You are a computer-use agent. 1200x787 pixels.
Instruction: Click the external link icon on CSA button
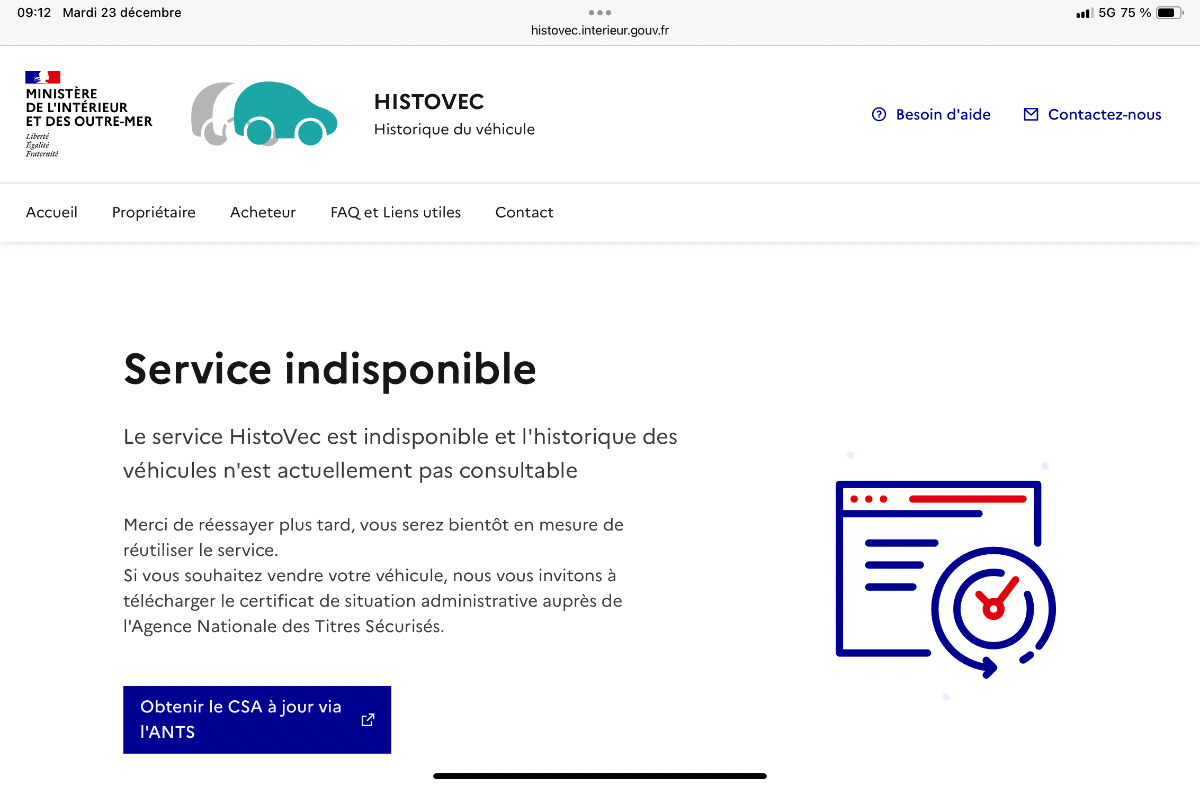click(x=368, y=719)
